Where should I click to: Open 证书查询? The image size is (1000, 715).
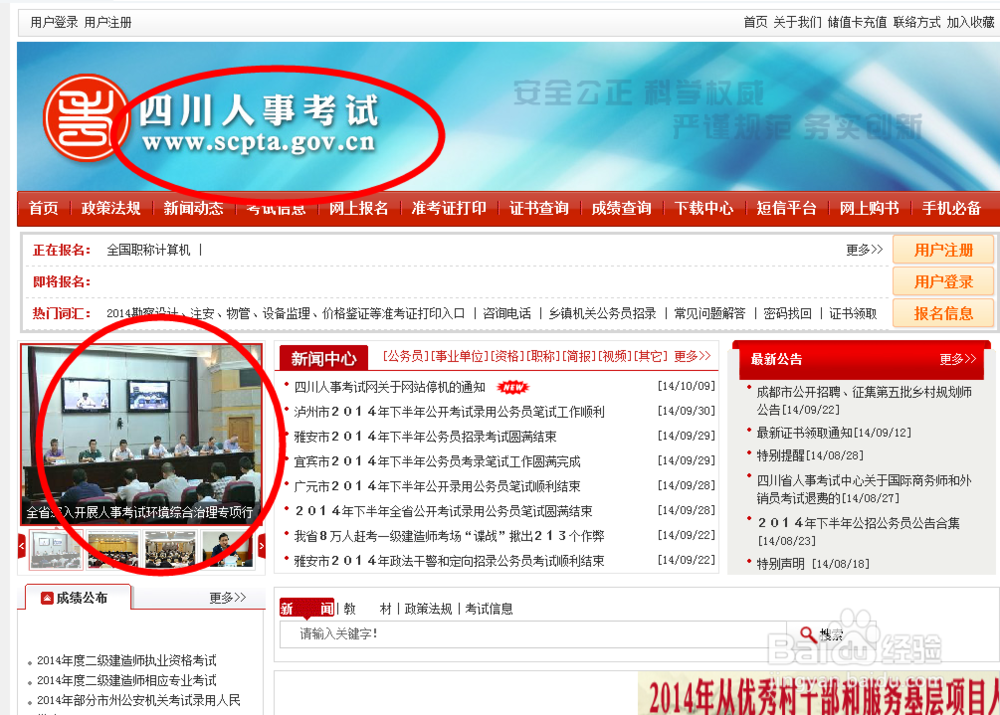(x=539, y=208)
